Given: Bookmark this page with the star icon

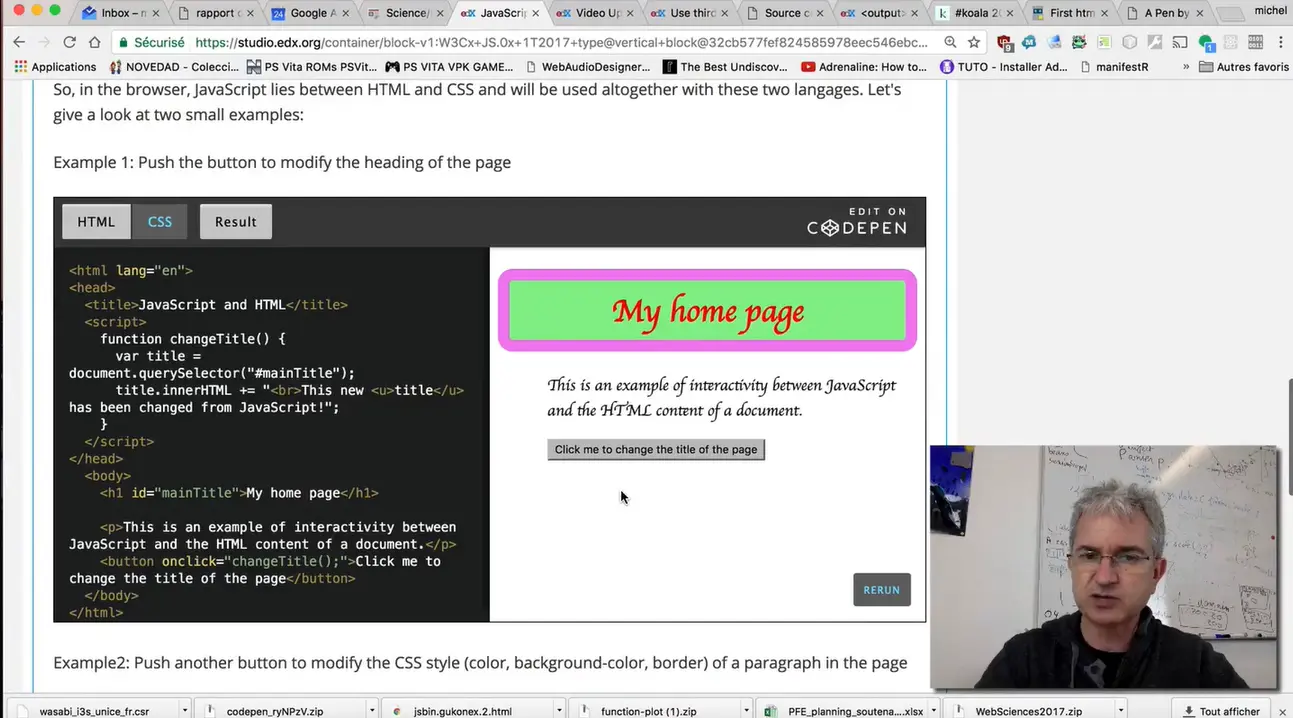Looking at the screenshot, I should click(x=976, y=42).
